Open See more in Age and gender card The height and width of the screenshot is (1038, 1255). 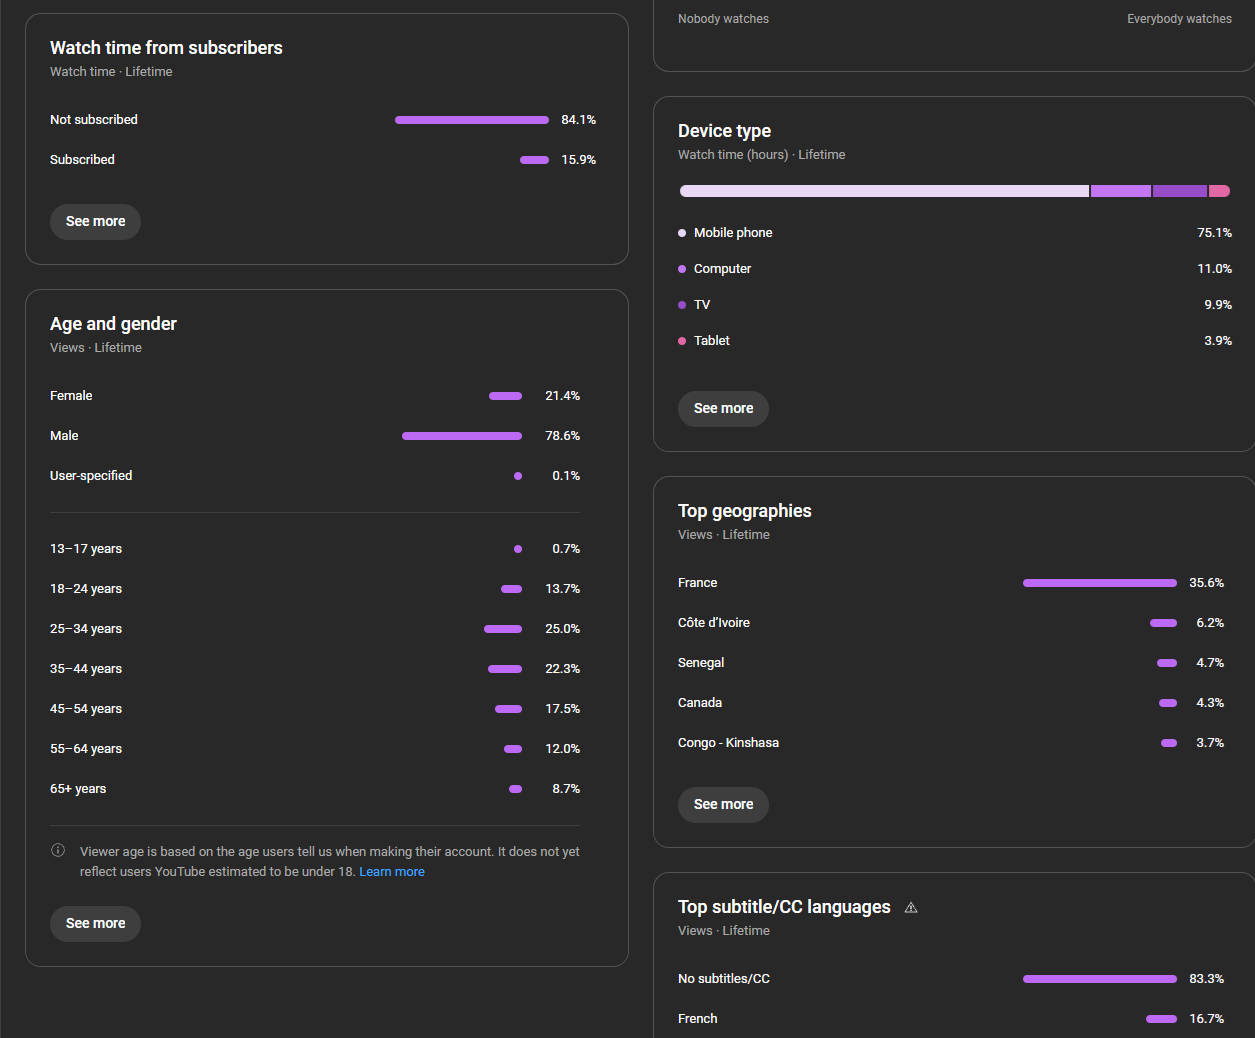[x=95, y=924]
